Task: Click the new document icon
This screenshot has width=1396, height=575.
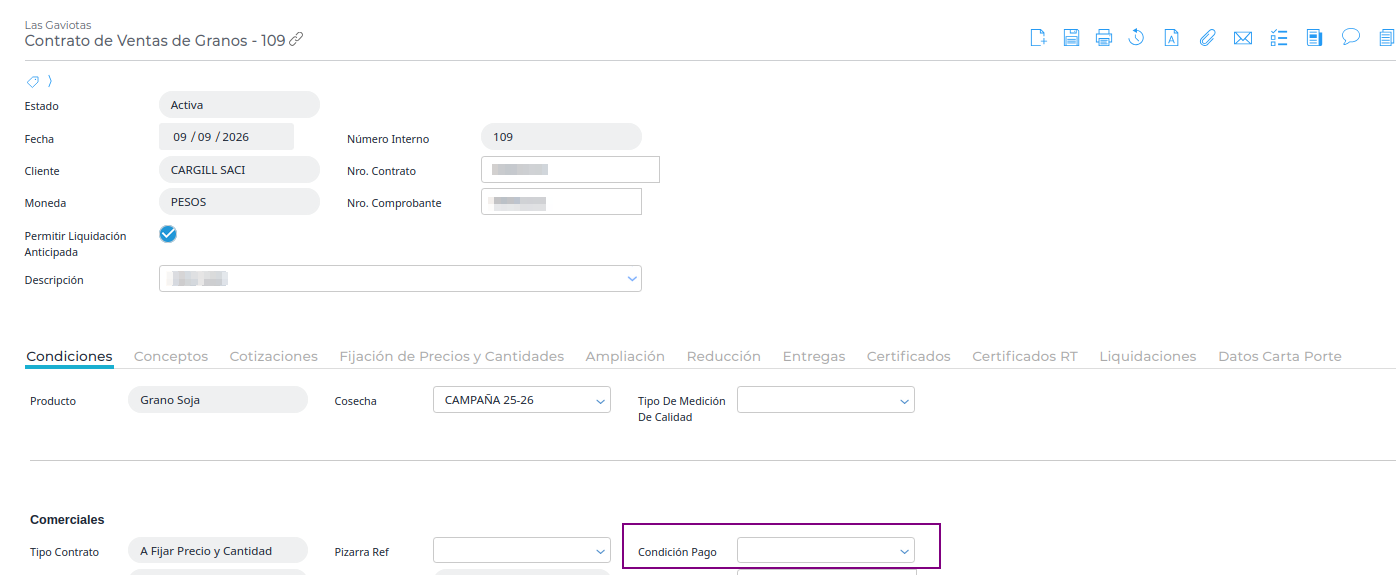Action: click(x=1038, y=38)
